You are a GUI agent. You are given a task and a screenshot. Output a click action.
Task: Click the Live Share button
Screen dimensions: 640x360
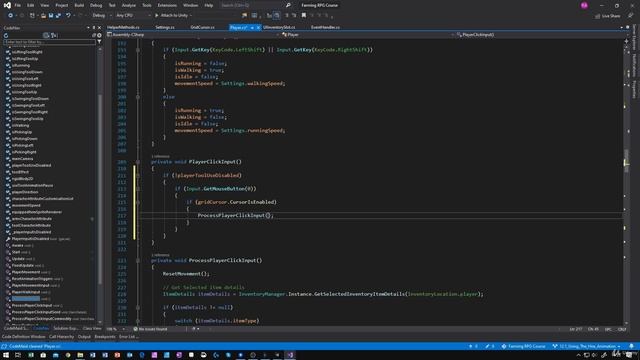607,16
